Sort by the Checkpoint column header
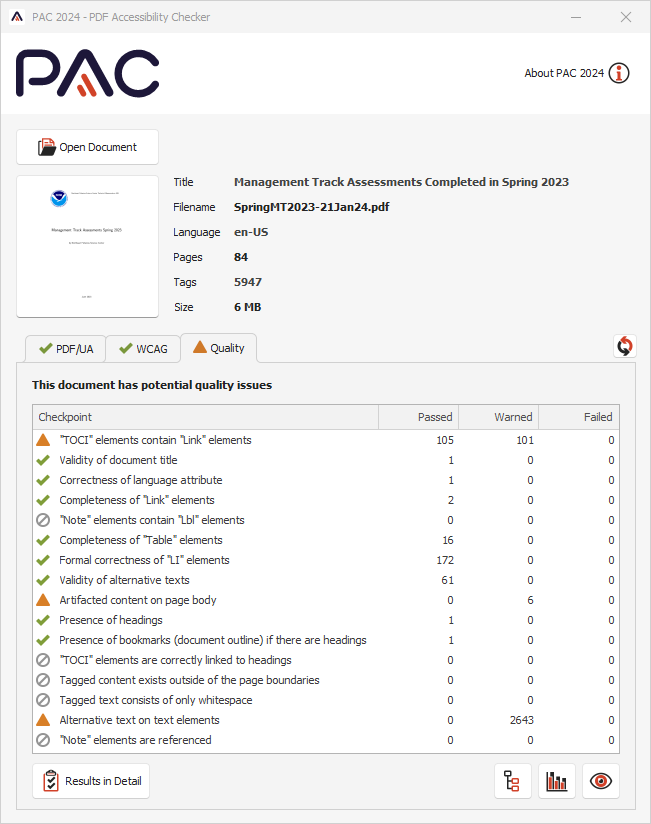 click(205, 417)
